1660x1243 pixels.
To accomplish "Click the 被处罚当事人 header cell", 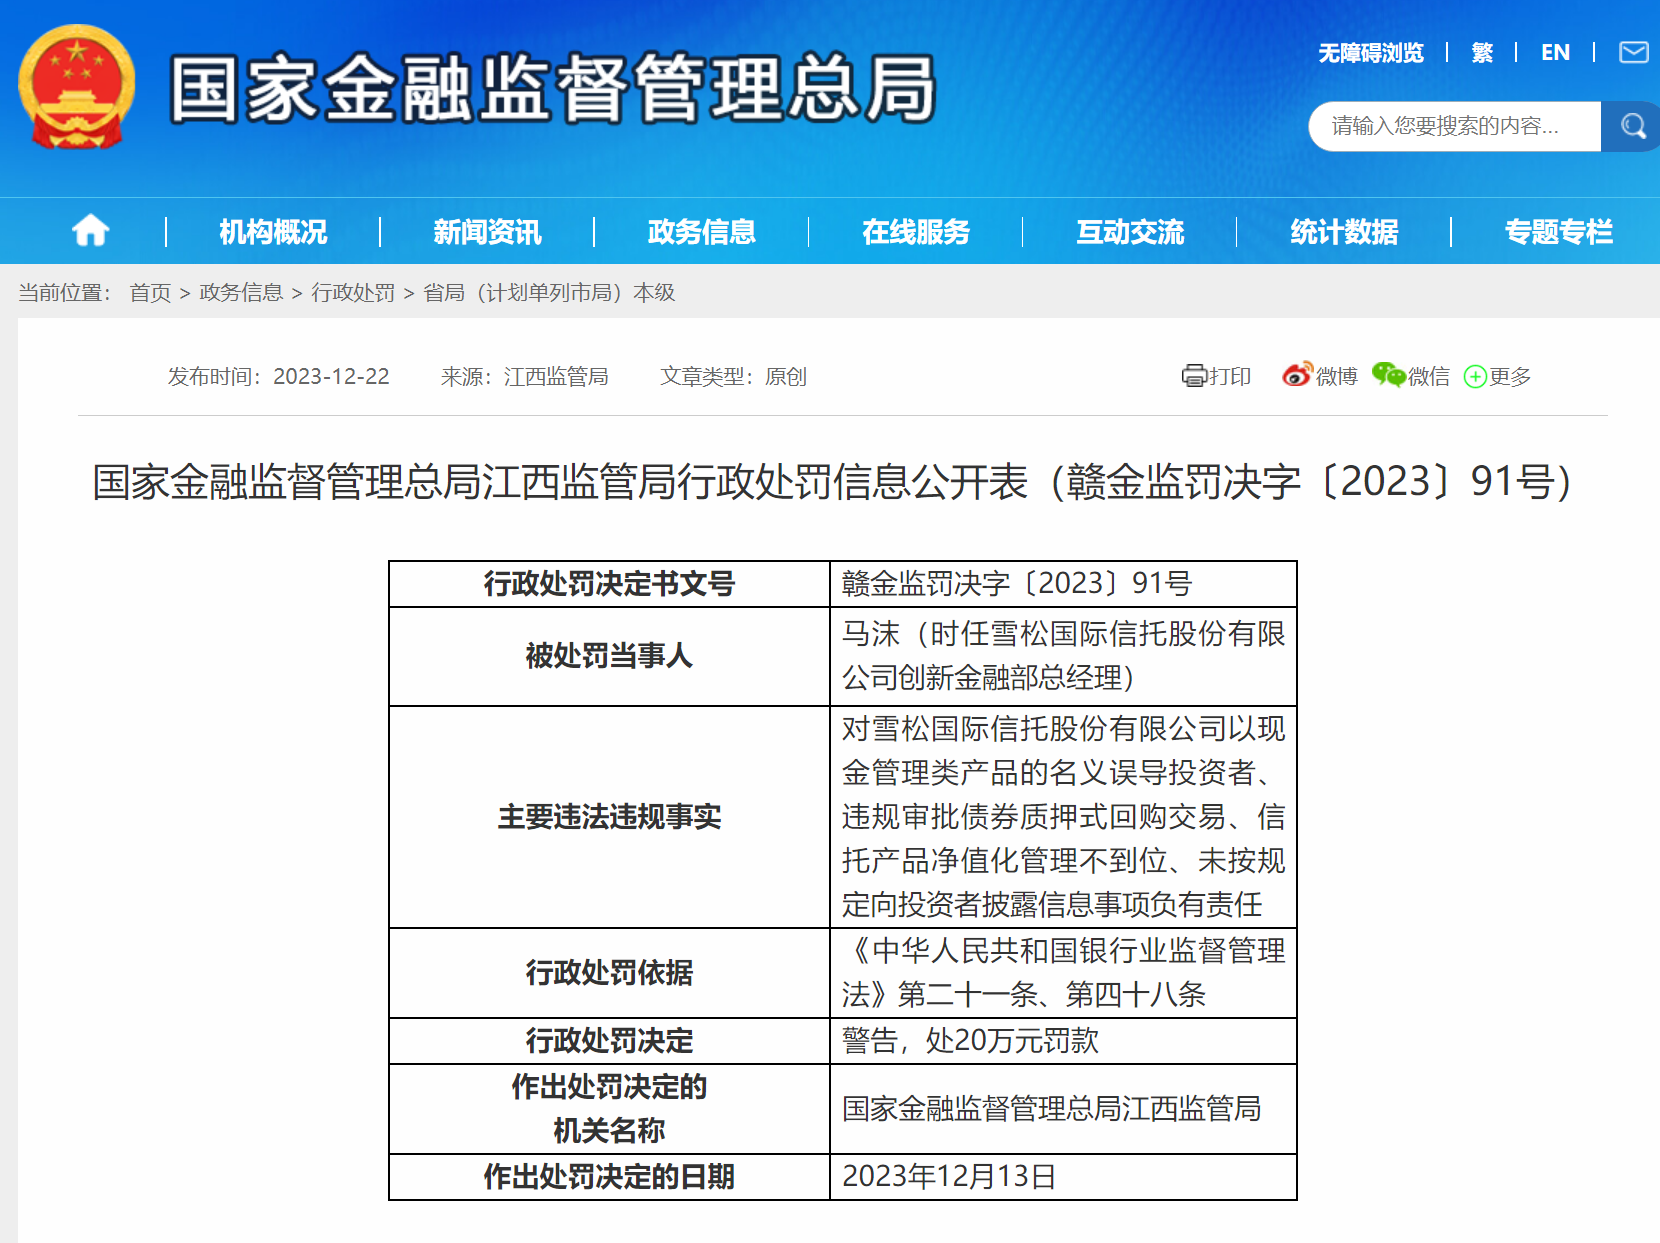I will click(609, 656).
